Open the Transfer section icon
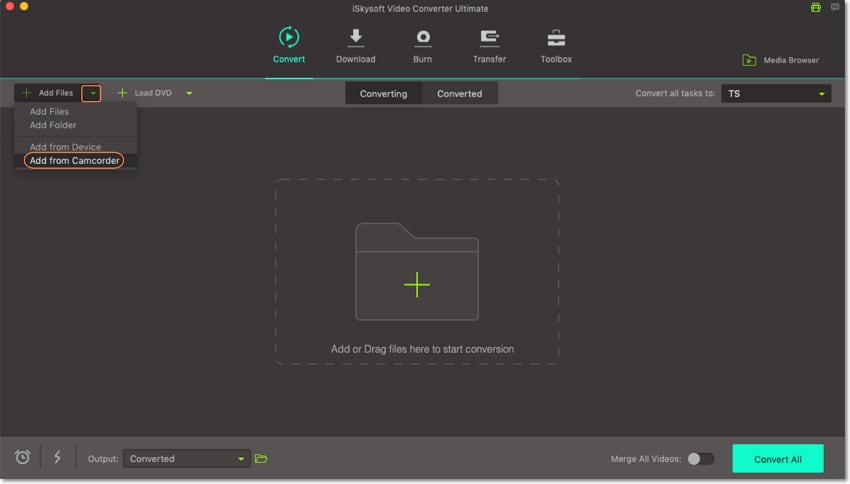This screenshot has height=484, width=850. coord(489,37)
